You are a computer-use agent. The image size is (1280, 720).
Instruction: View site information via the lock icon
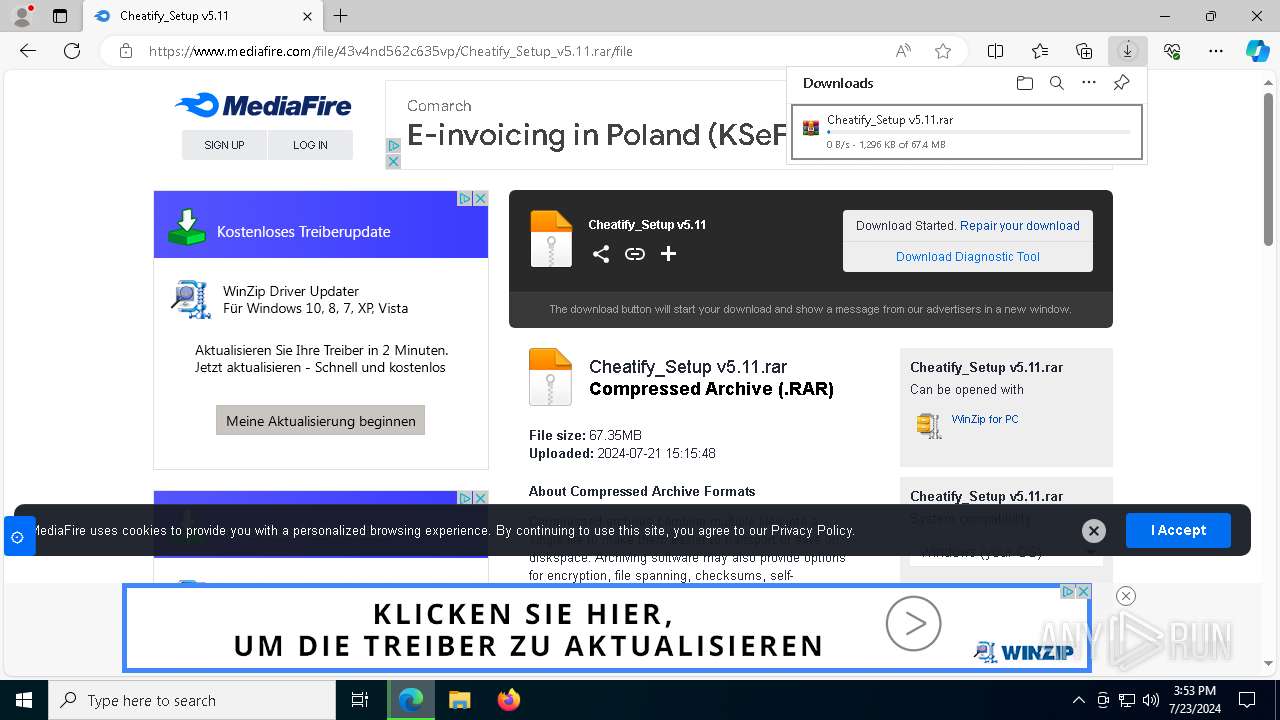pyautogui.click(x=126, y=51)
